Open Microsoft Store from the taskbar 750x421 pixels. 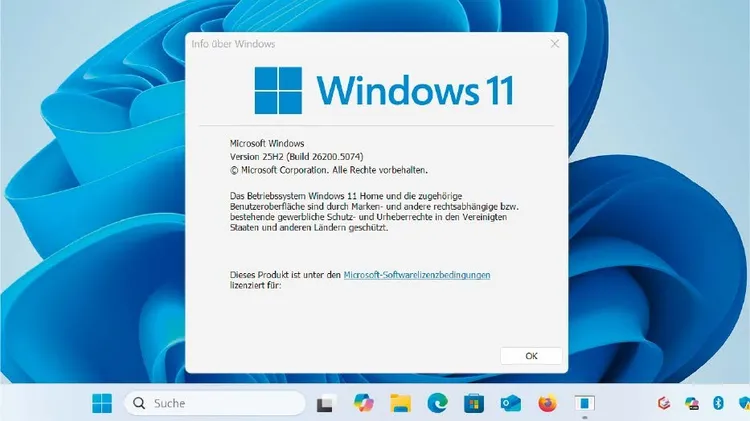474,403
